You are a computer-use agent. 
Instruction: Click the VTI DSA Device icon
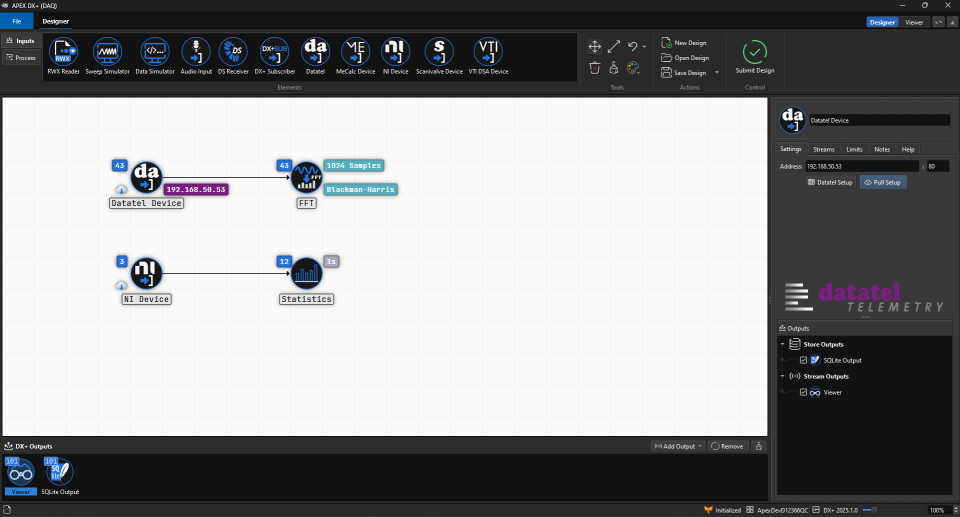[x=488, y=53]
